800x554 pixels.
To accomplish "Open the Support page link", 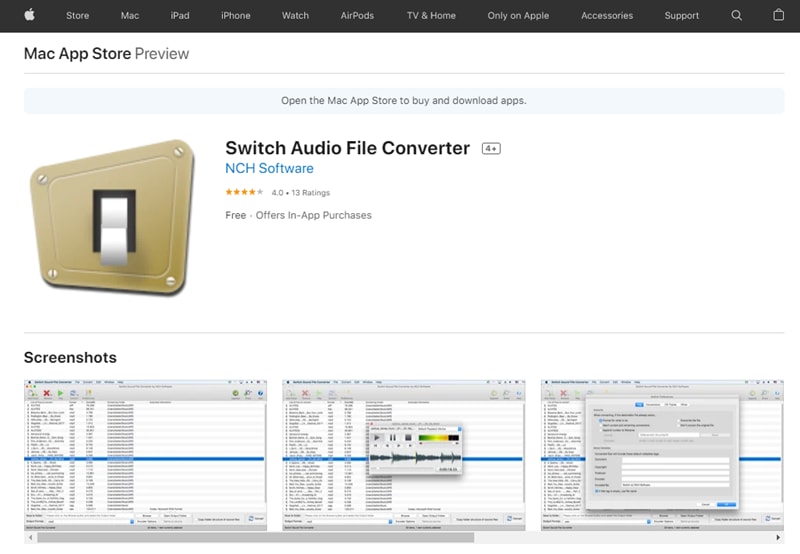I will click(682, 16).
